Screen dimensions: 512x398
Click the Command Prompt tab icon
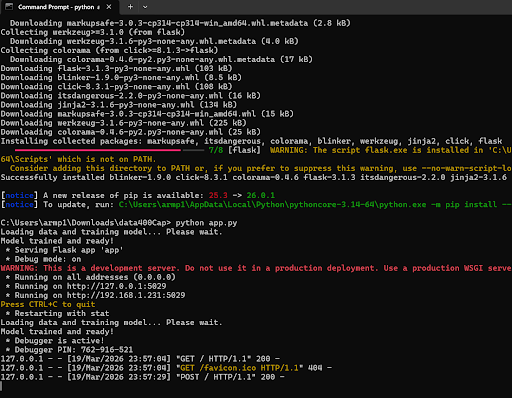pos(9,7)
